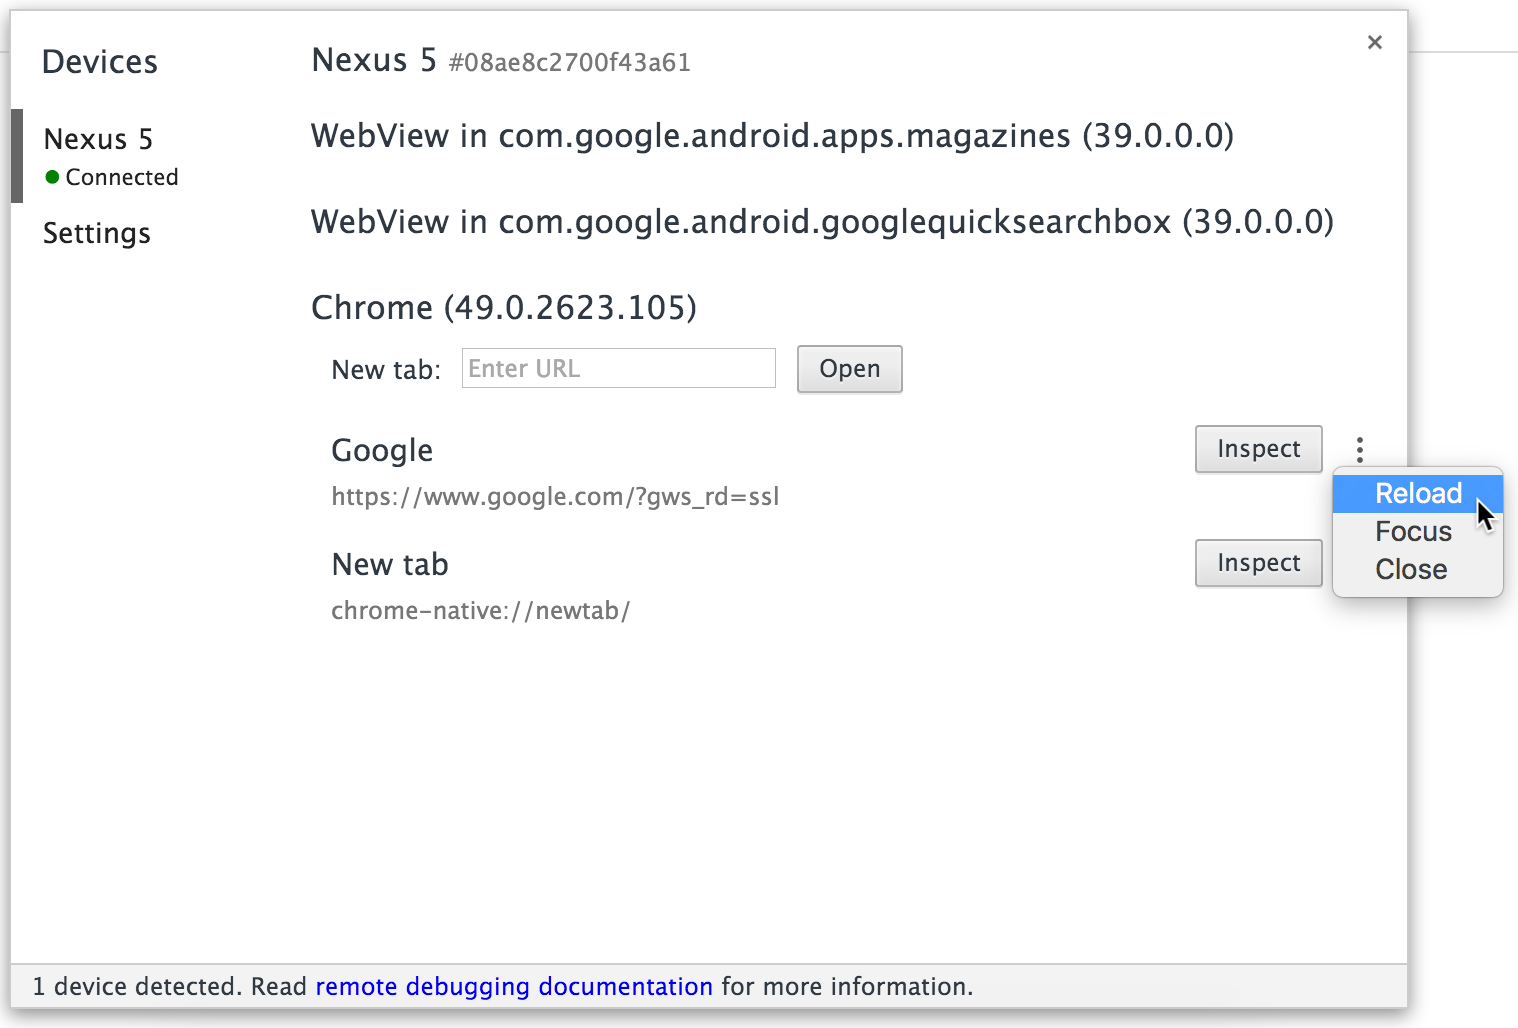Click the New tab page title
The image size is (1518, 1028).
[x=390, y=564]
